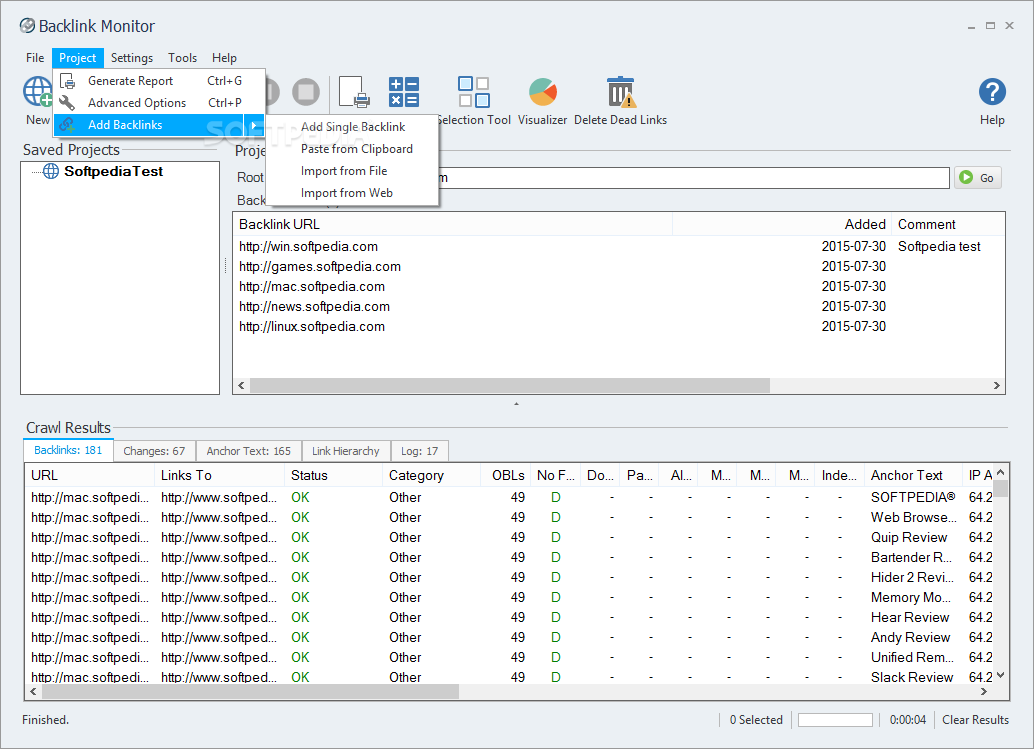Select http://games.softpedia.com backlink row

coord(618,266)
